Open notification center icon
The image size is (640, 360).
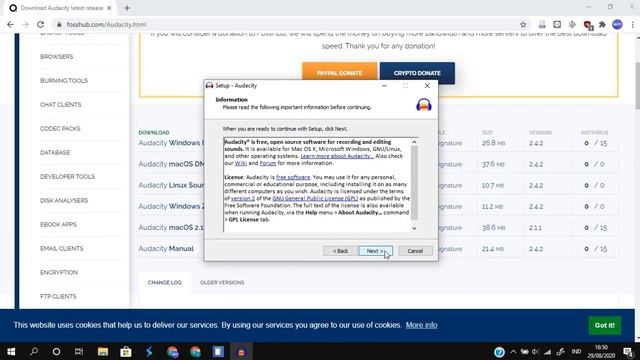coord(628,351)
